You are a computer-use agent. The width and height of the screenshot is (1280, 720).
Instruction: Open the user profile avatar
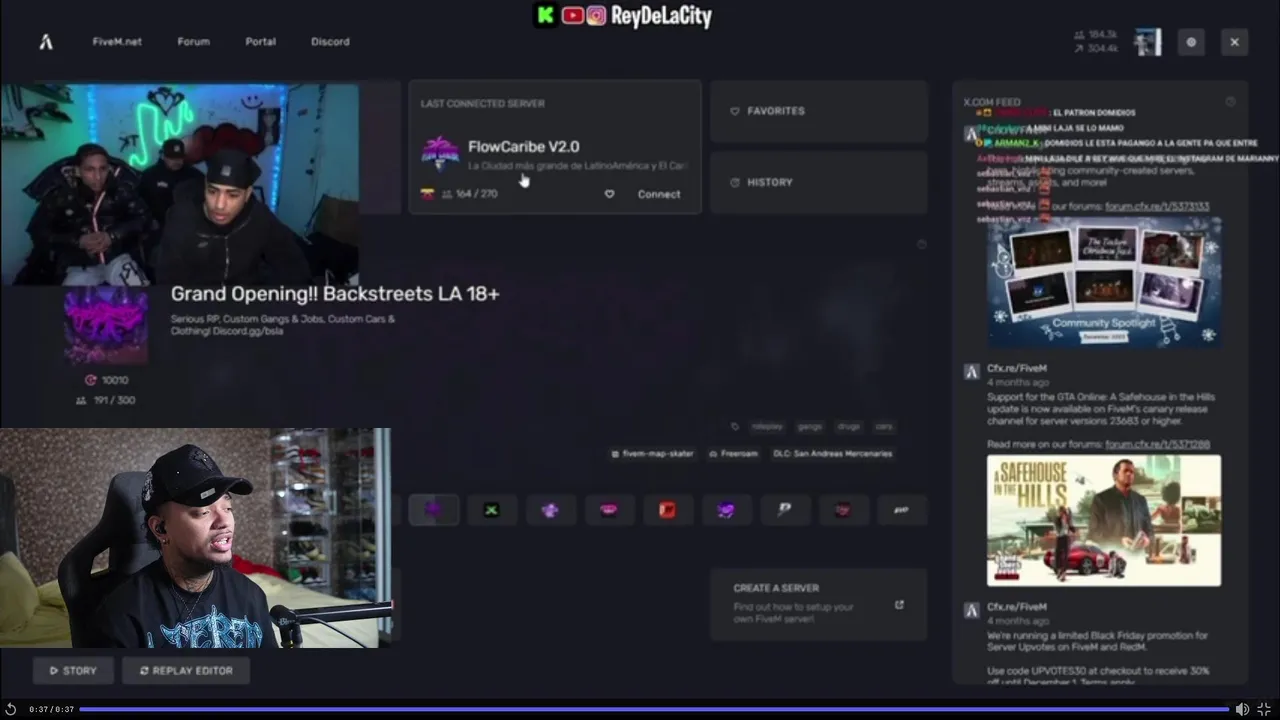[x=1148, y=42]
